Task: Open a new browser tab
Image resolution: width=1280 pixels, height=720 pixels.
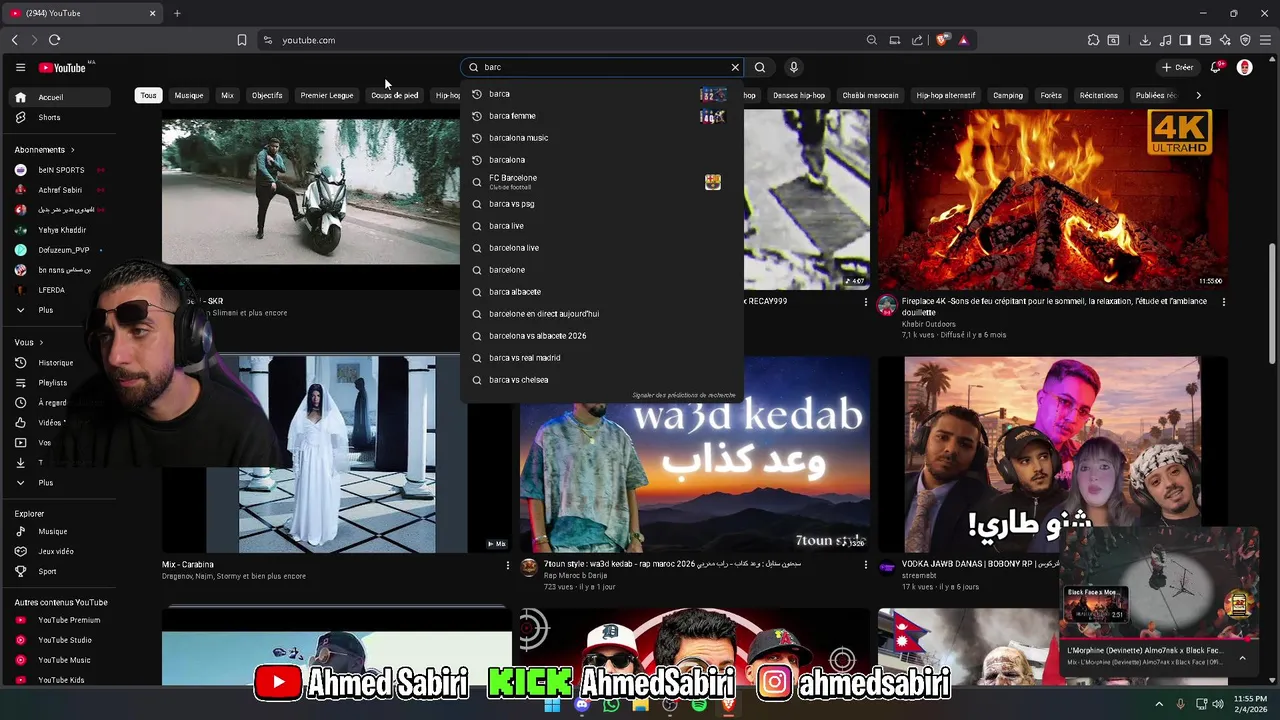Action: tap(177, 13)
